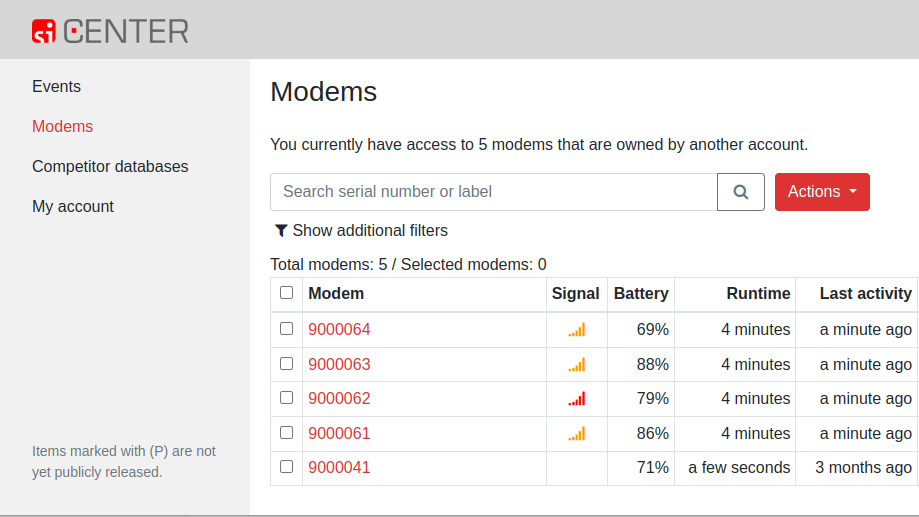Open Events in the sidebar
This screenshot has width=919, height=517.
coord(56,86)
